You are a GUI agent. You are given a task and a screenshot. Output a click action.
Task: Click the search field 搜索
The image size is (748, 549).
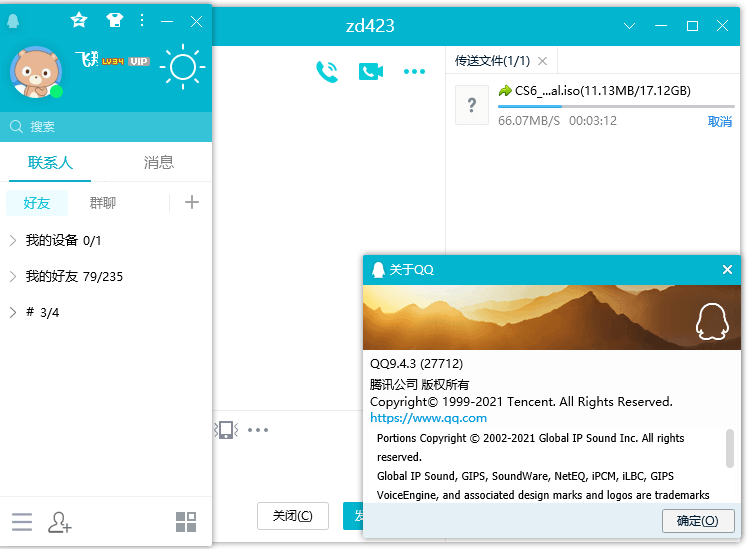(106, 126)
